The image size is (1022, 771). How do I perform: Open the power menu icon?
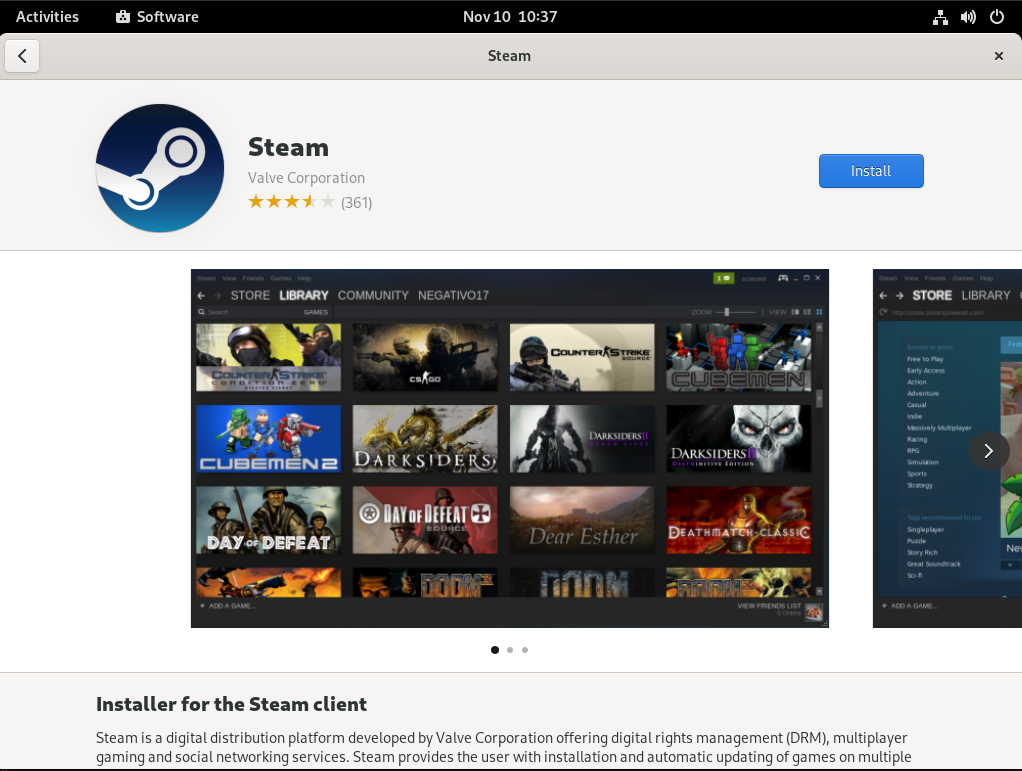click(x=997, y=18)
